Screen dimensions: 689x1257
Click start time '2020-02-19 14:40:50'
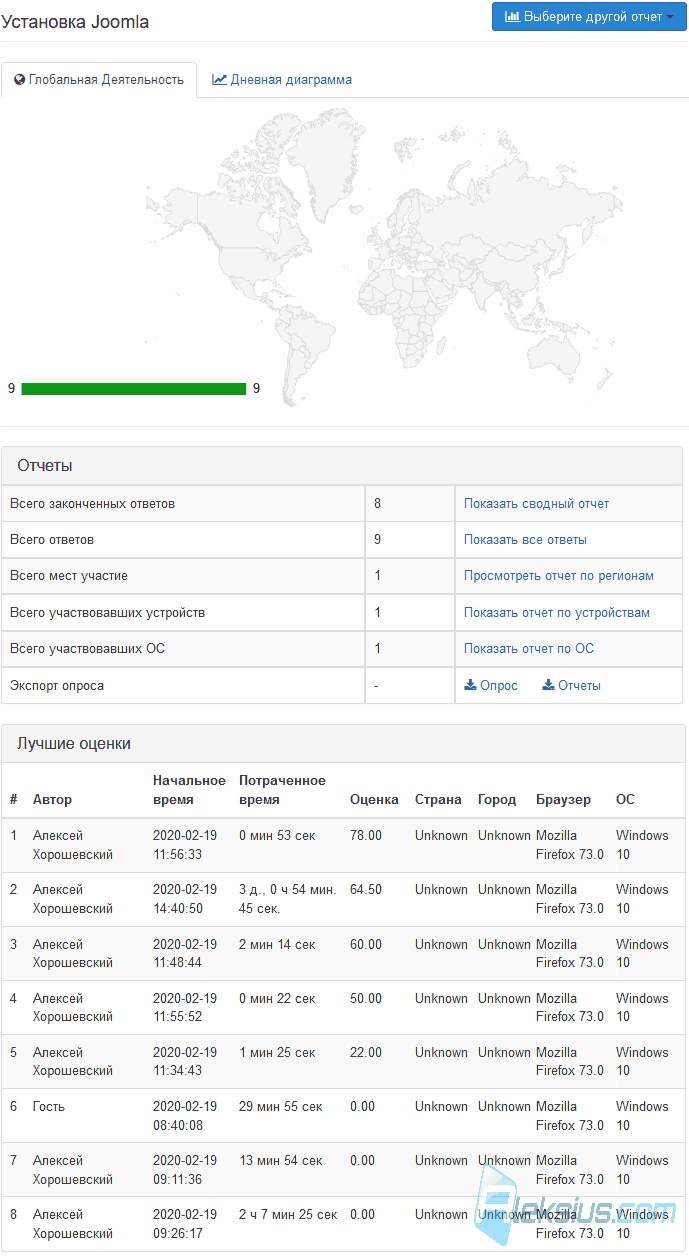(x=185, y=899)
